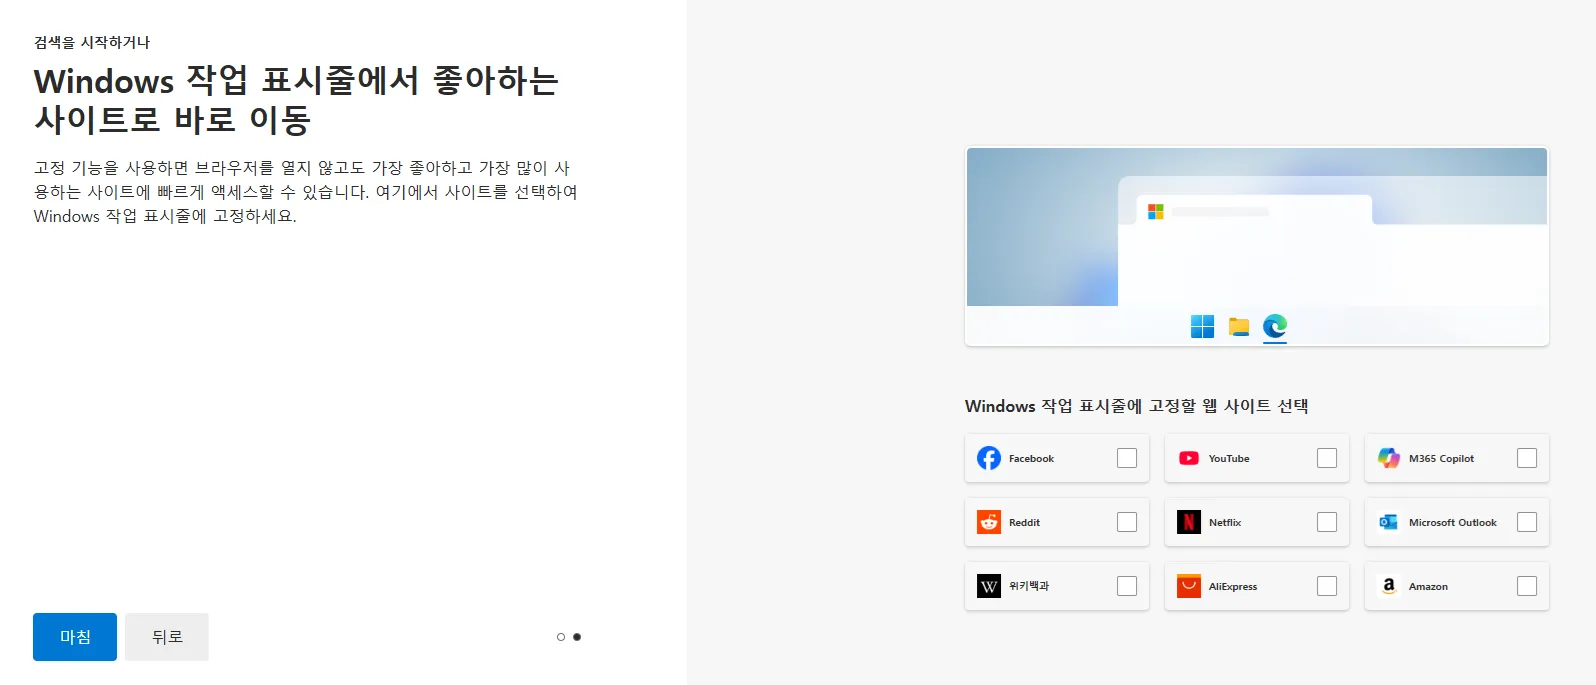Click the Facebook site label
Image resolution: width=1596 pixels, height=685 pixels.
click(1031, 459)
